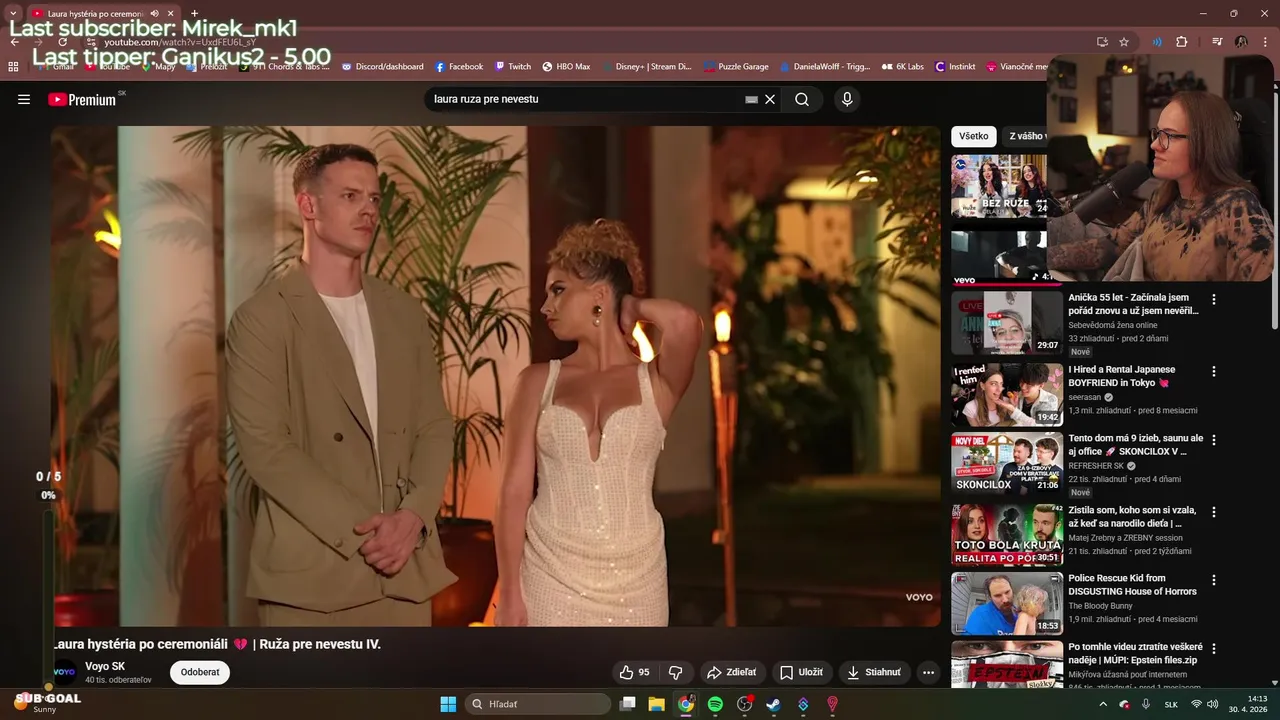Open Chrome media controls icon

click(x=1217, y=42)
